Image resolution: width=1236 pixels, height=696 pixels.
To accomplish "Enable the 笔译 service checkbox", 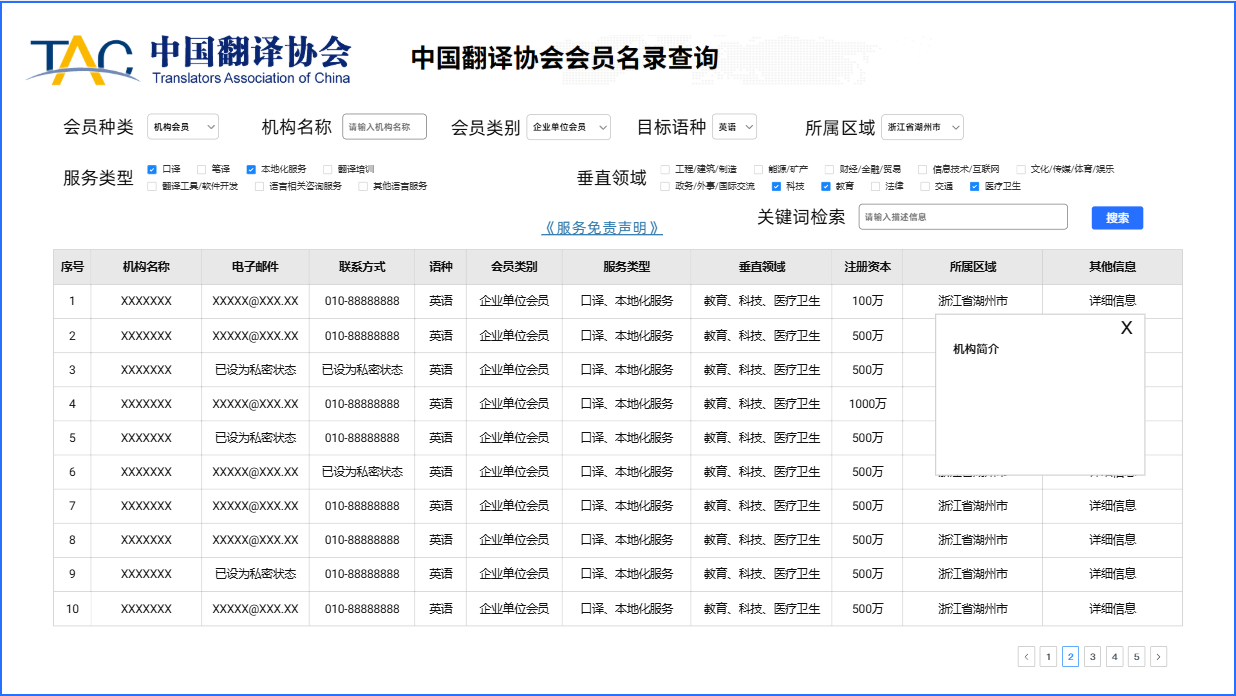I will click(x=202, y=169).
